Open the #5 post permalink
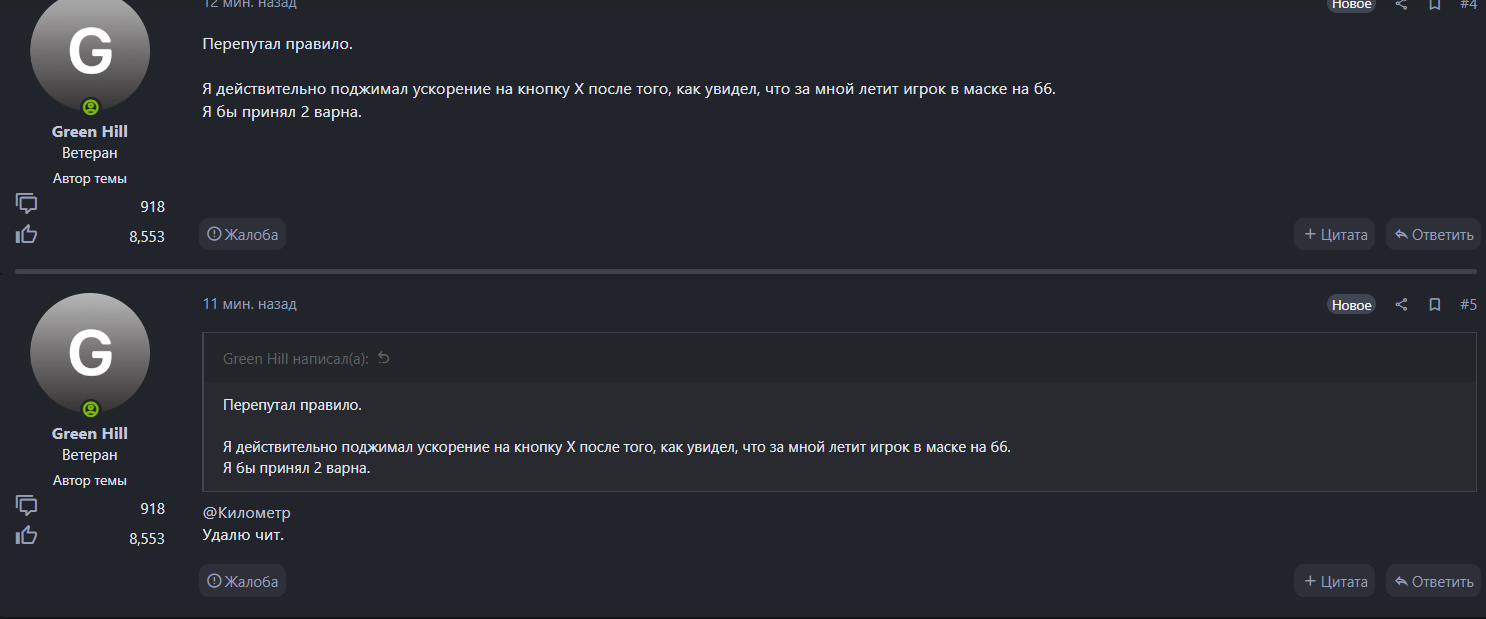Screen dimensions: 1486x619 [x=1468, y=304]
